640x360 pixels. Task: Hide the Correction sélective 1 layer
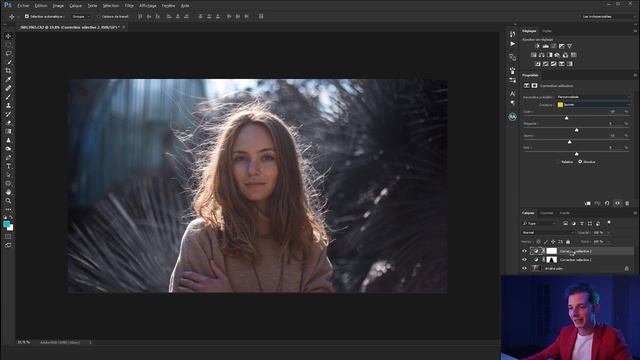tap(524, 260)
